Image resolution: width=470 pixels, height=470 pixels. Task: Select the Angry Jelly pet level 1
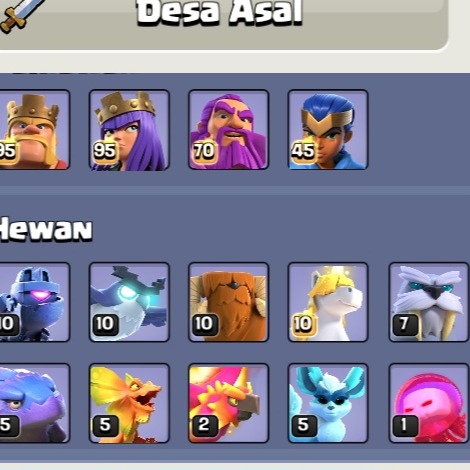click(429, 403)
